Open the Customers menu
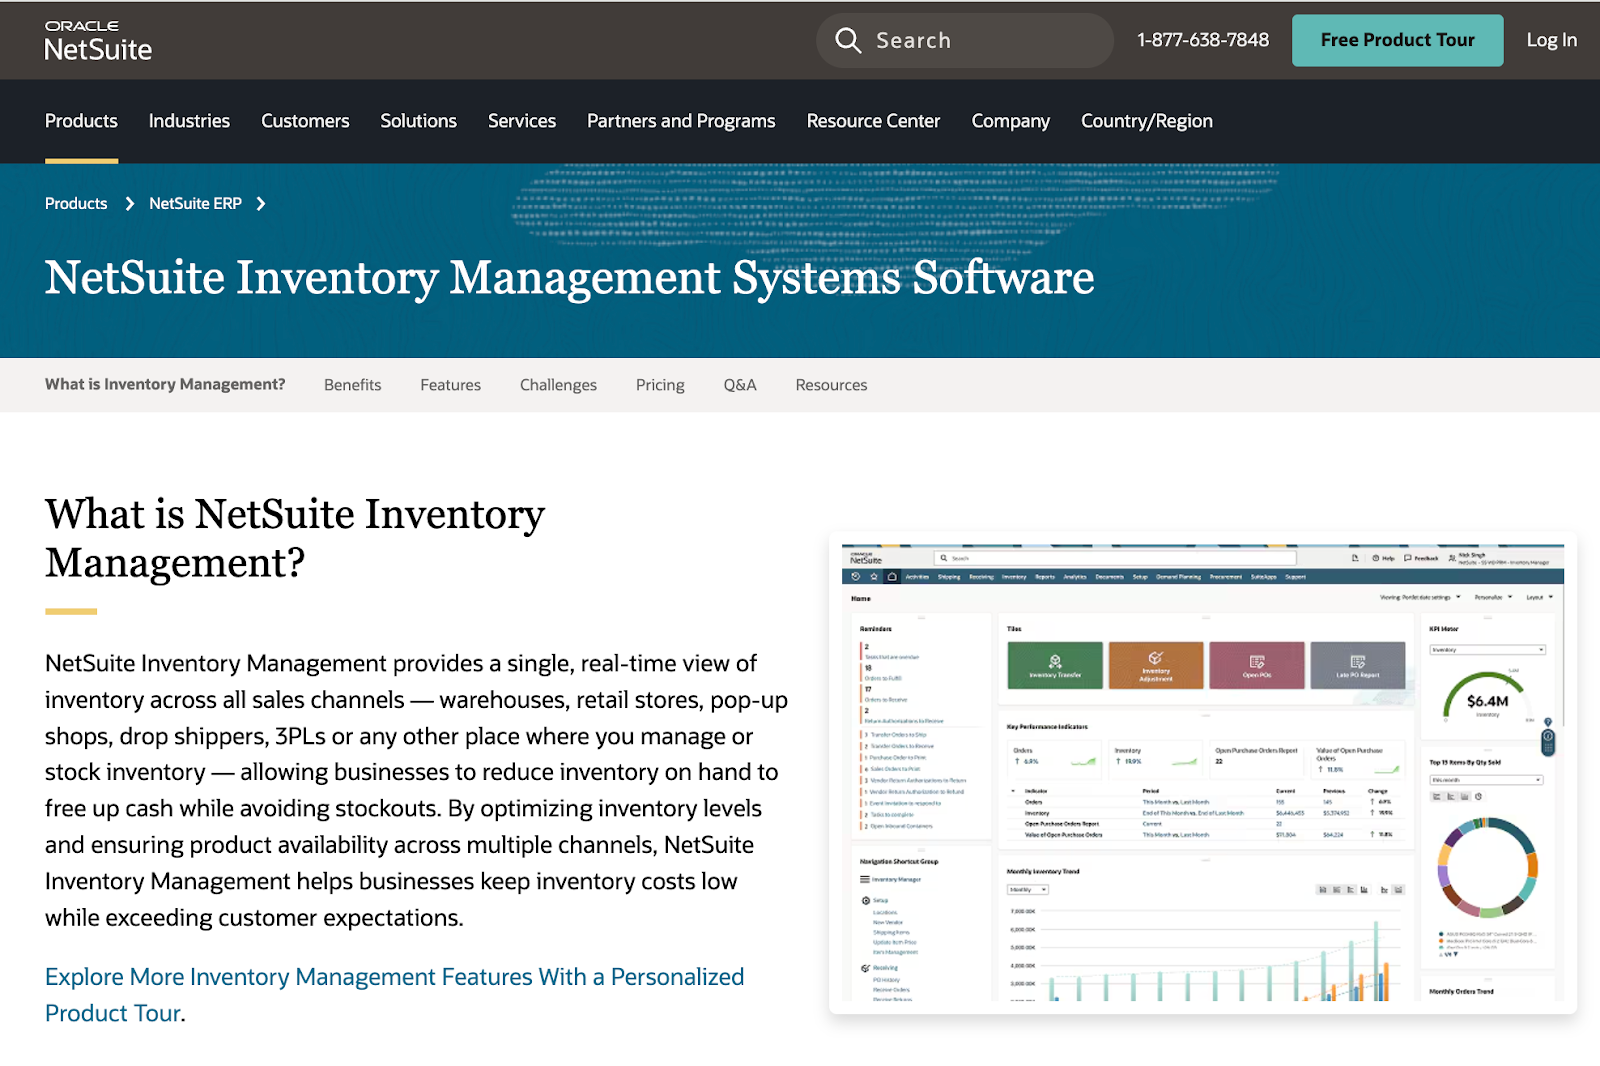1600x1066 pixels. [x=305, y=121]
